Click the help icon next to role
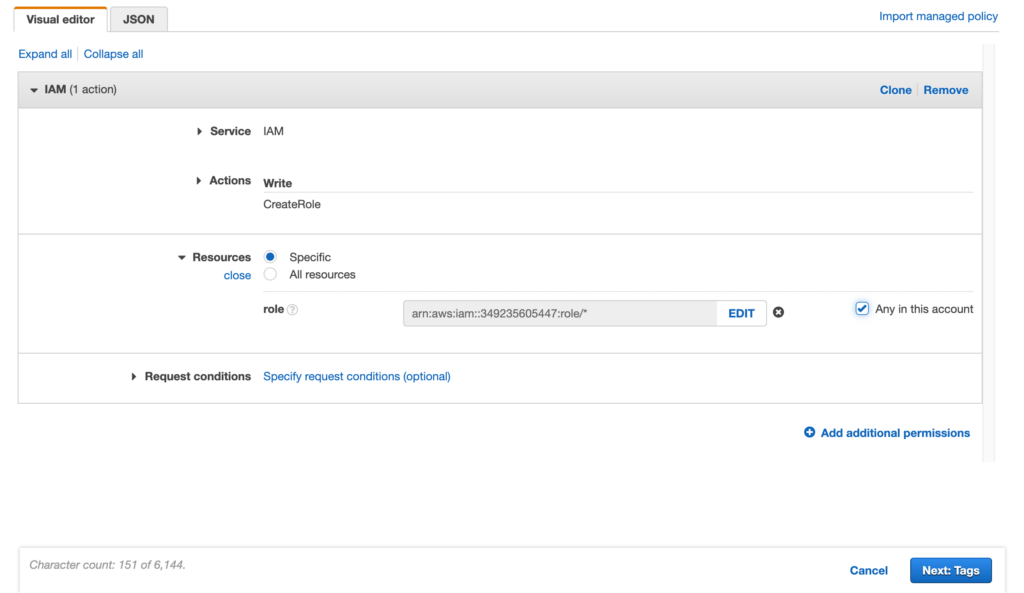 293,310
